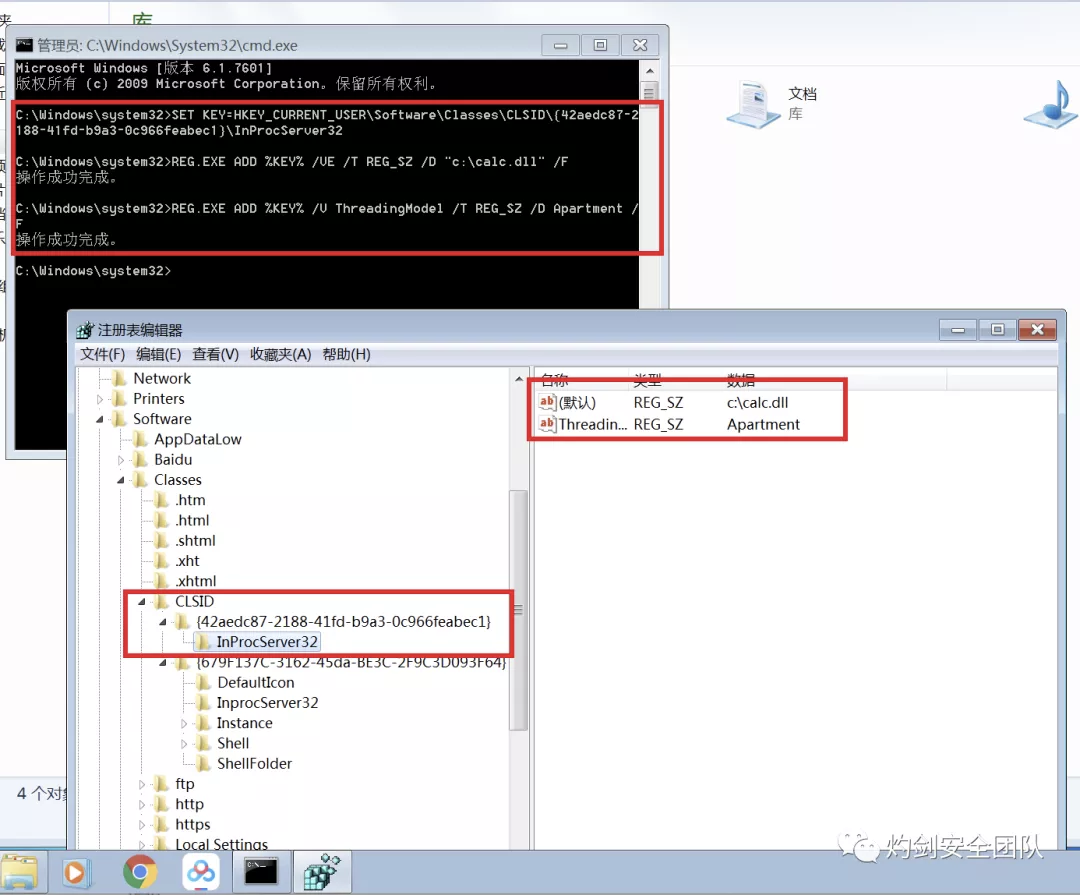Screen dimensions: 1080x895
Task: Open the Edit menu 编辑(E)
Action: click(158, 354)
